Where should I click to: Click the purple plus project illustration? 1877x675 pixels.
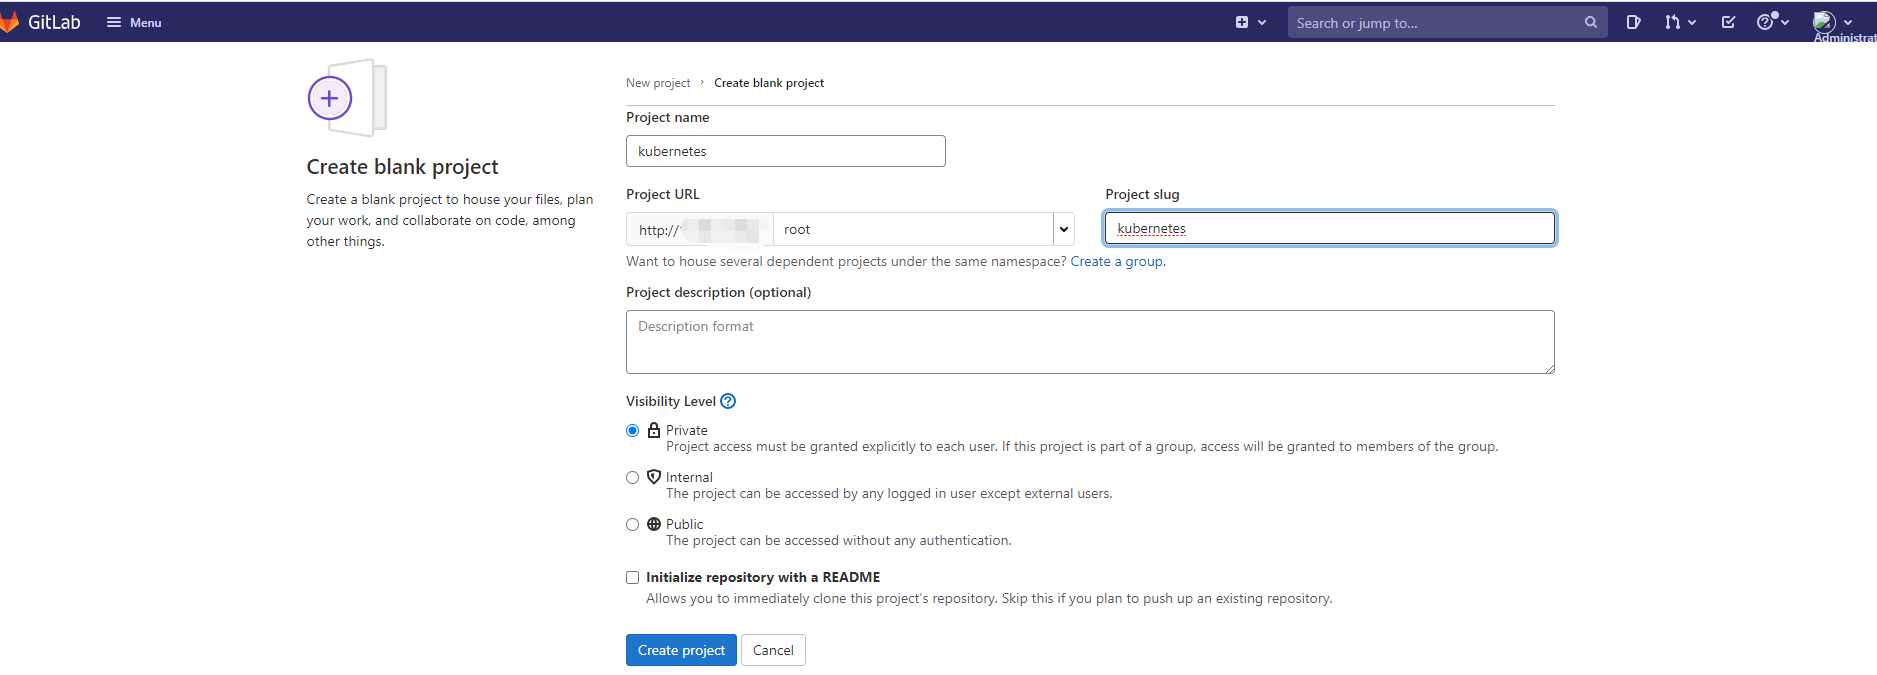tap(330, 98)
